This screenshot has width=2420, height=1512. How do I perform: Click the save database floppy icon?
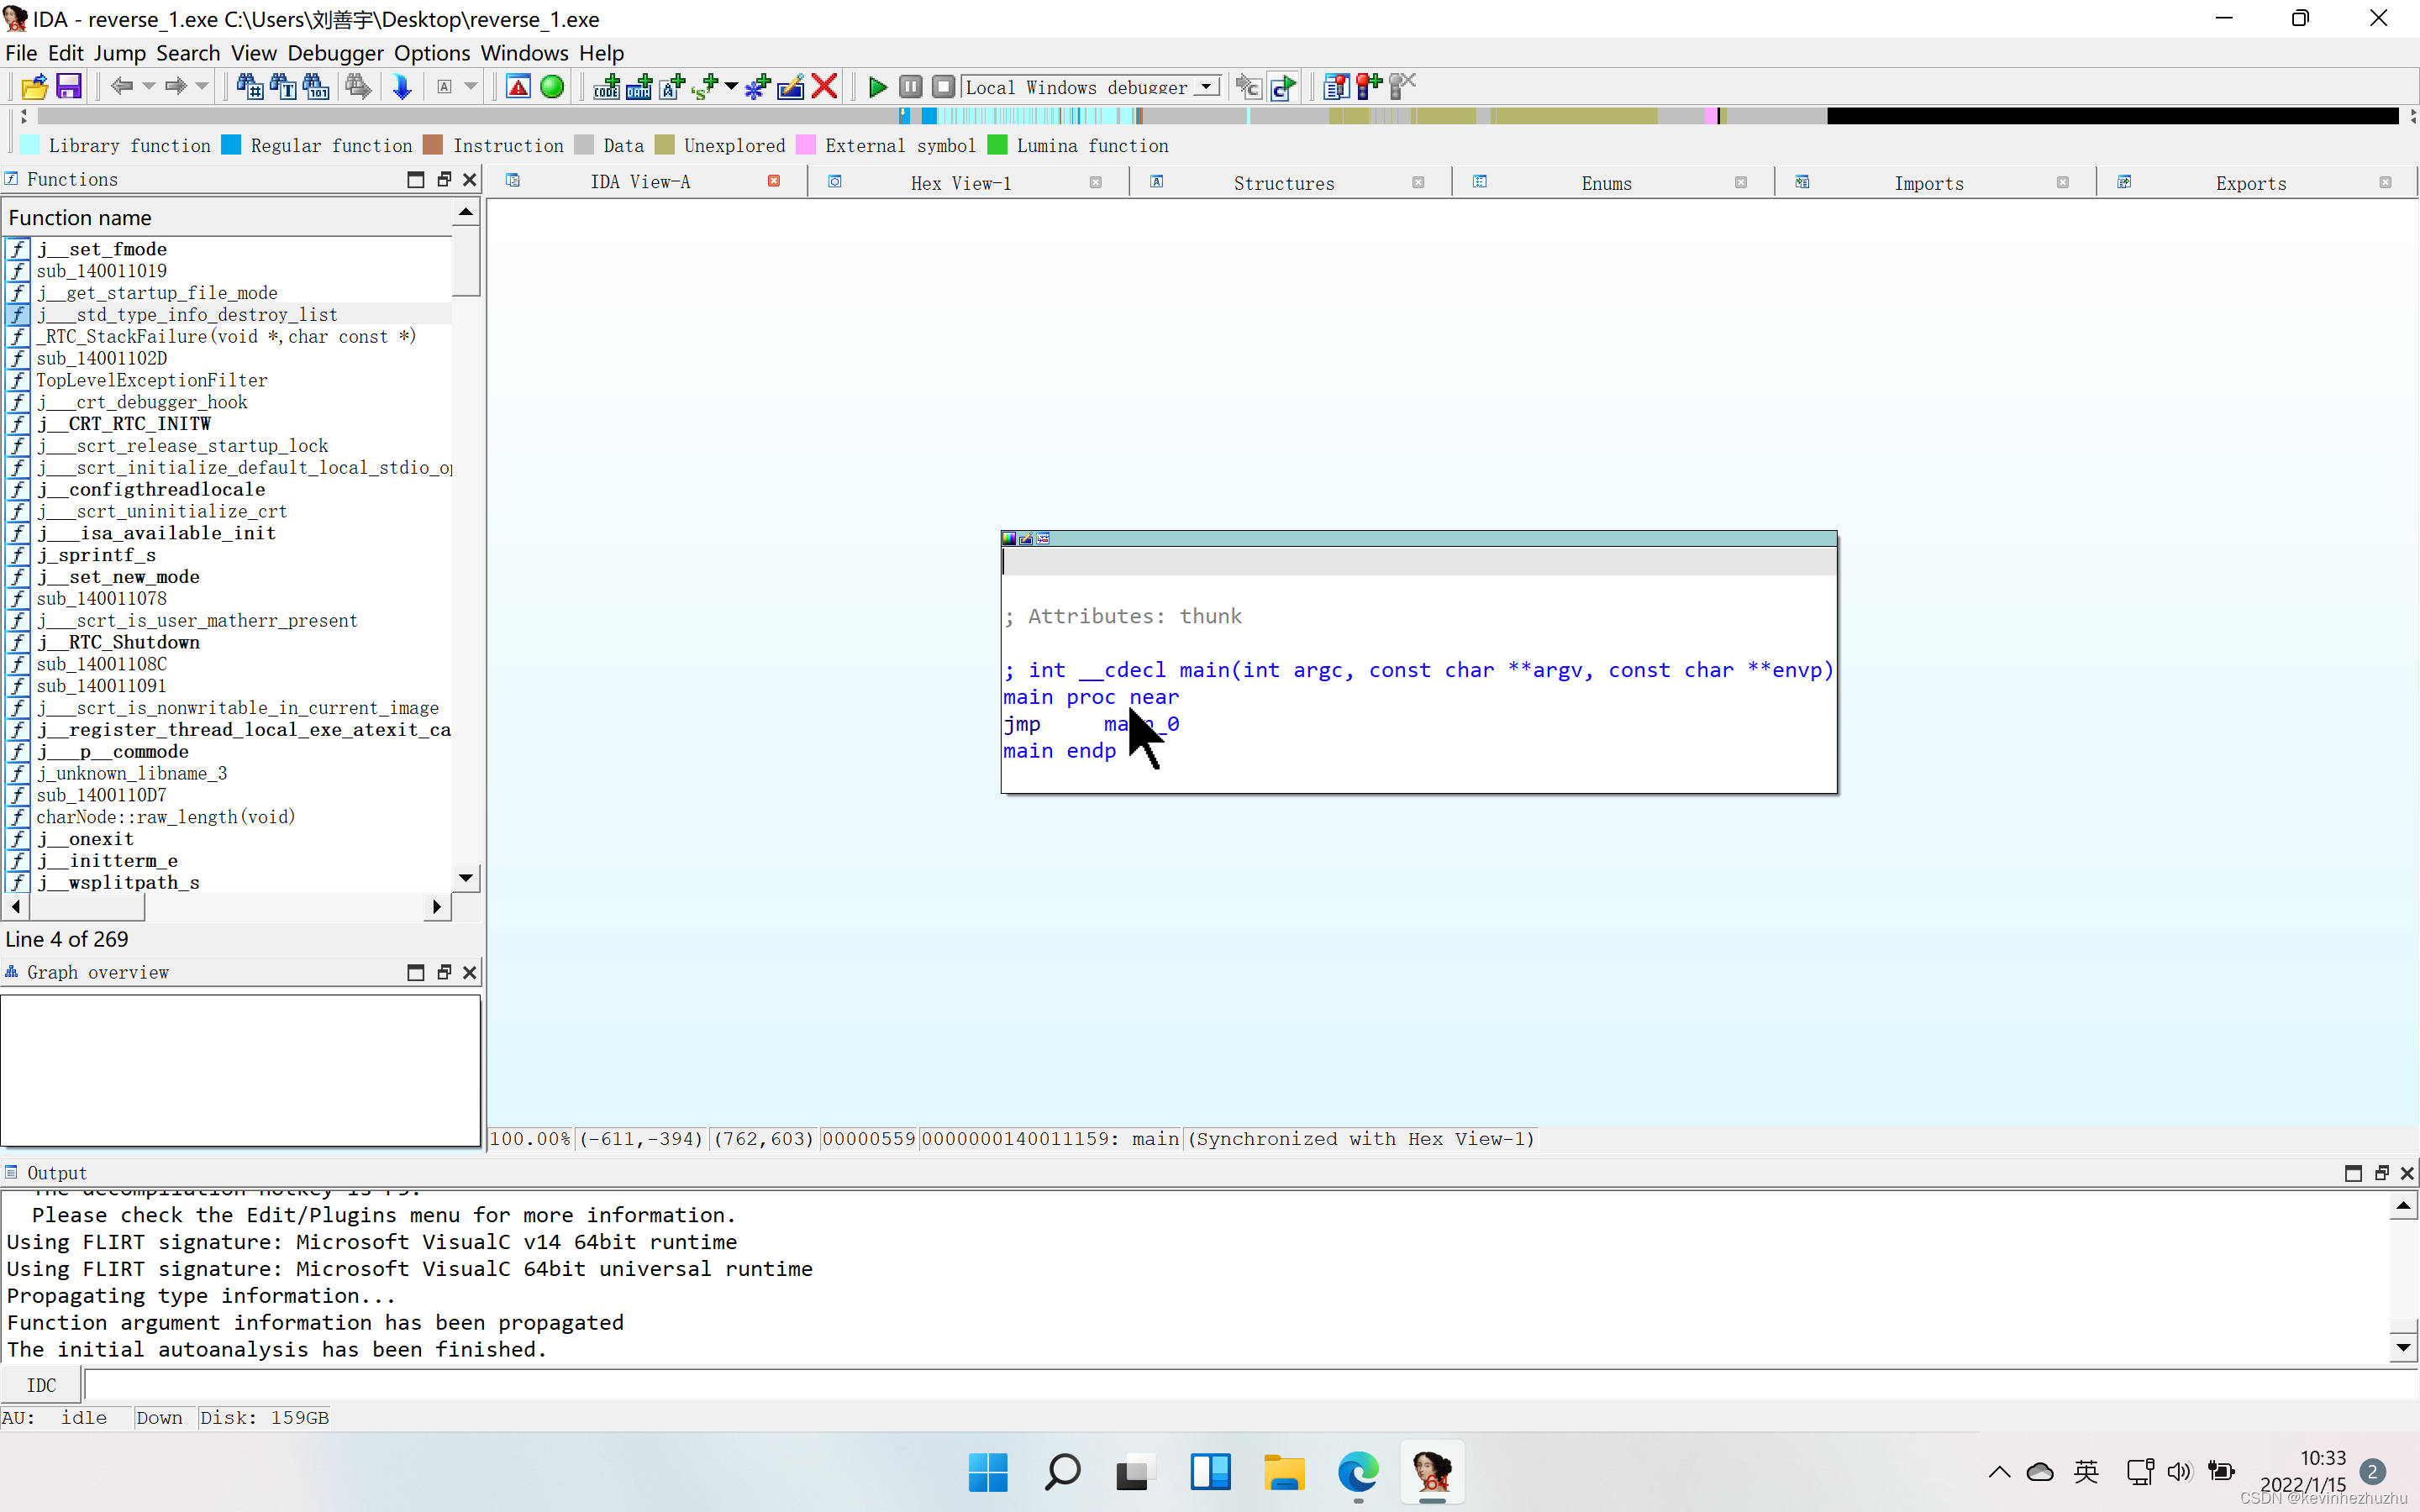point(68,87)
